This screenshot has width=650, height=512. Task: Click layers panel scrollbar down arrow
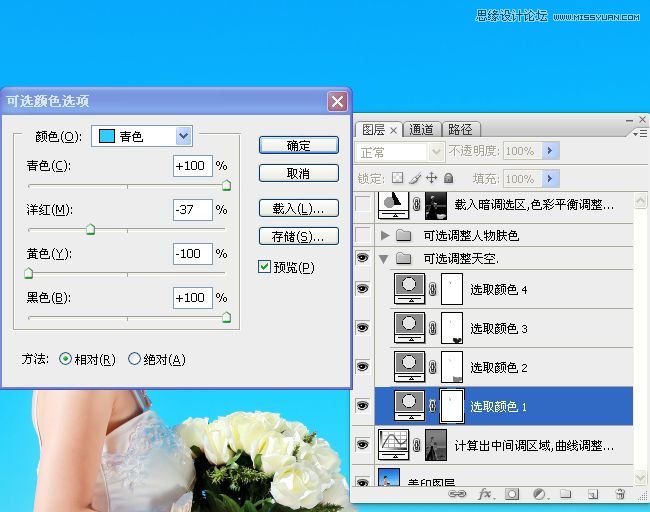[640, 478]
